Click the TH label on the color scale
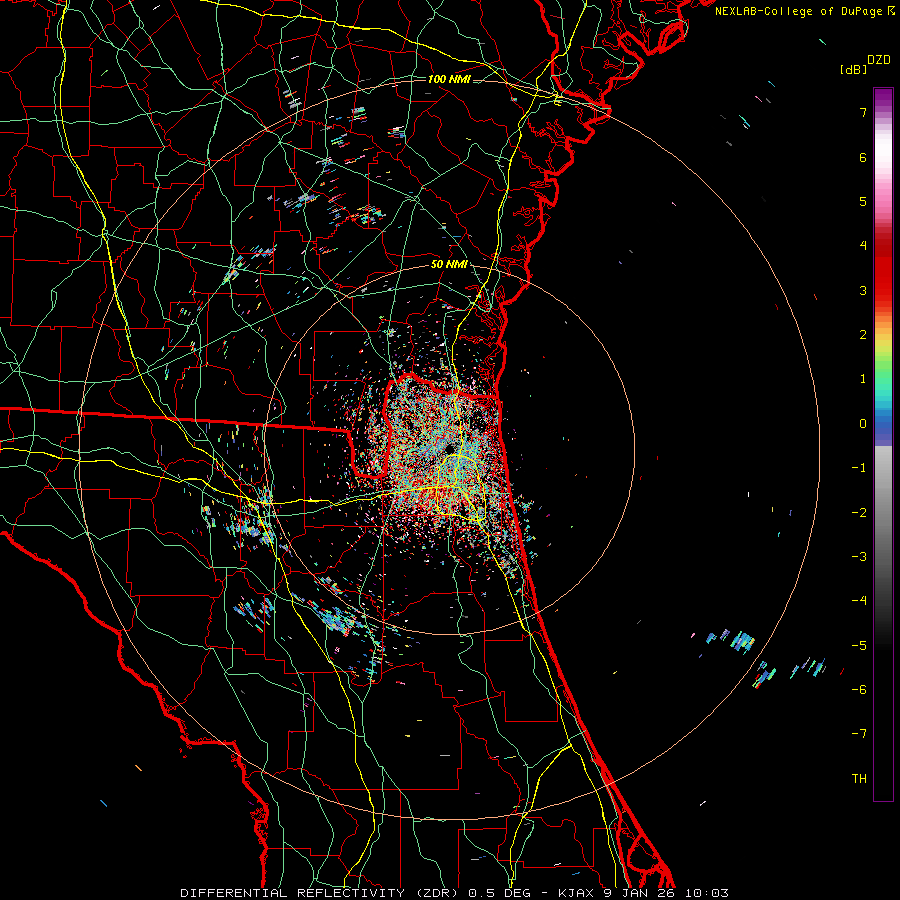The width and height of the screenshot is (900, 900). [859, 778]
